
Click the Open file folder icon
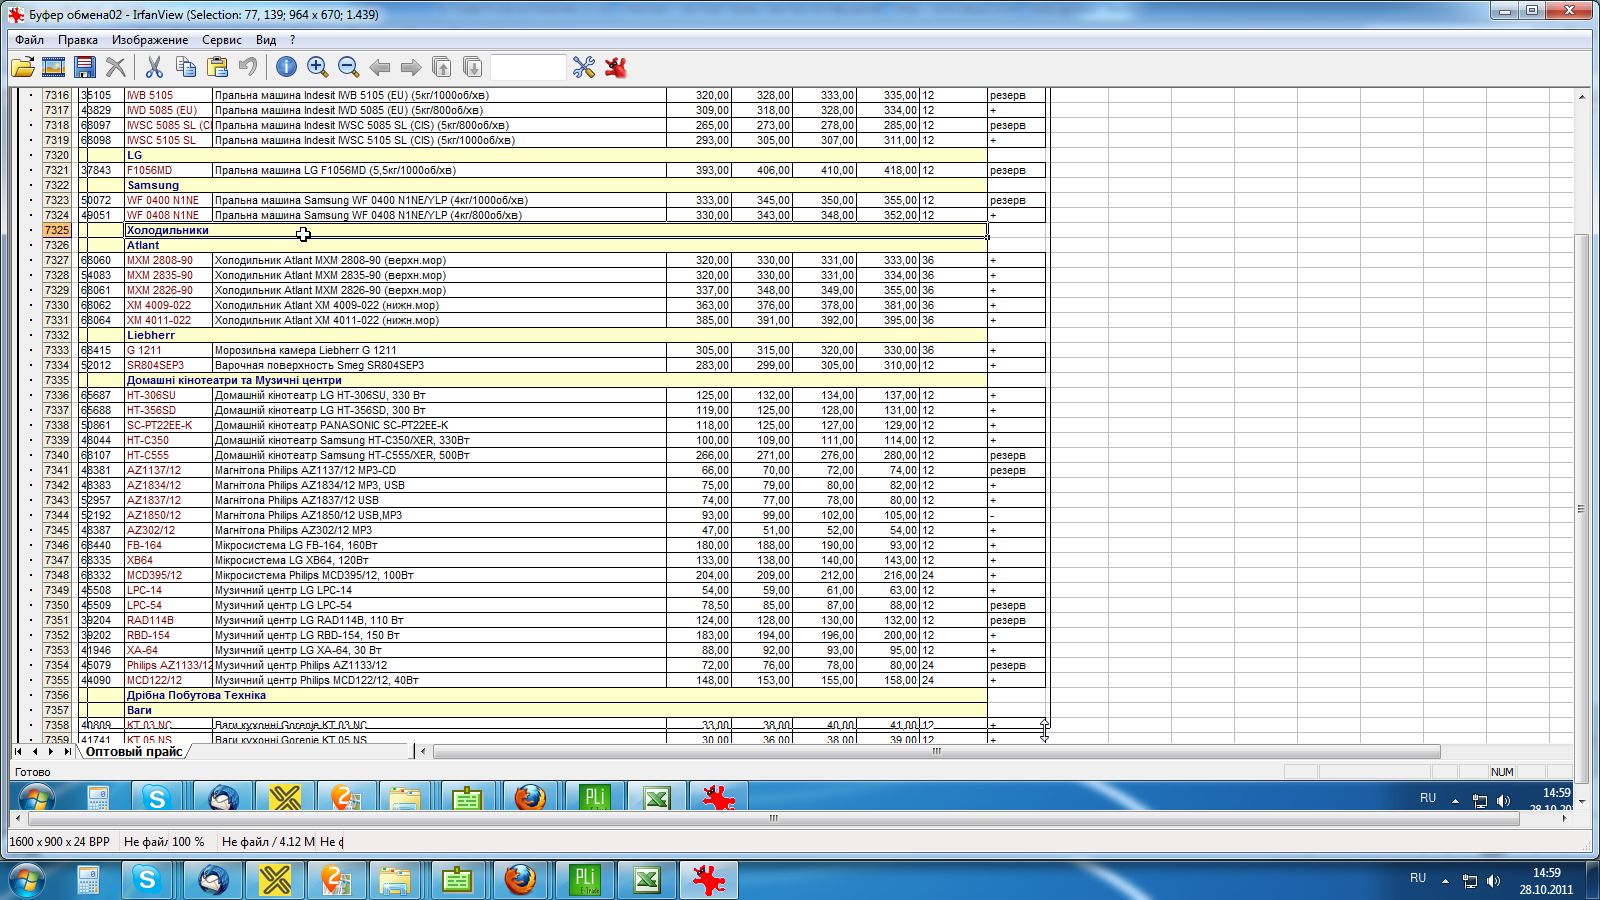pyautogui.click(x=23, y=67)
